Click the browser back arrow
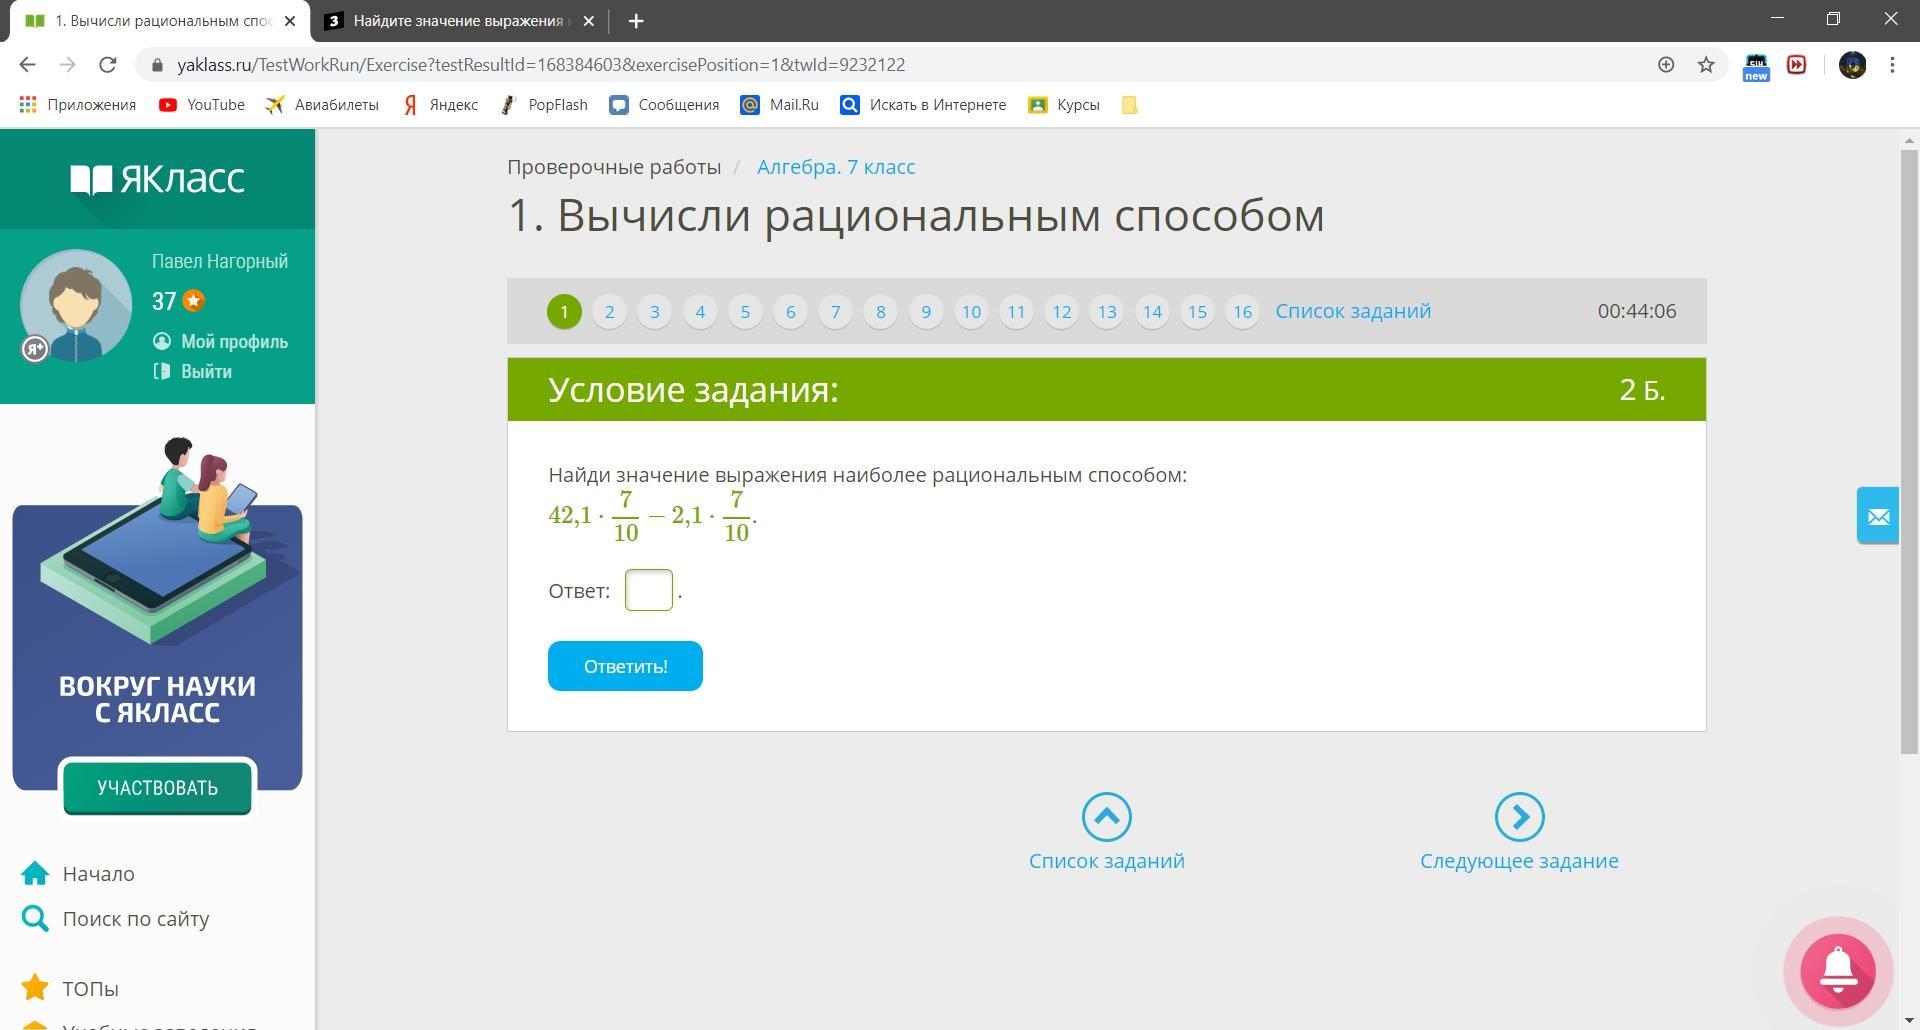1920x1030 pixels. pos(27,65)
